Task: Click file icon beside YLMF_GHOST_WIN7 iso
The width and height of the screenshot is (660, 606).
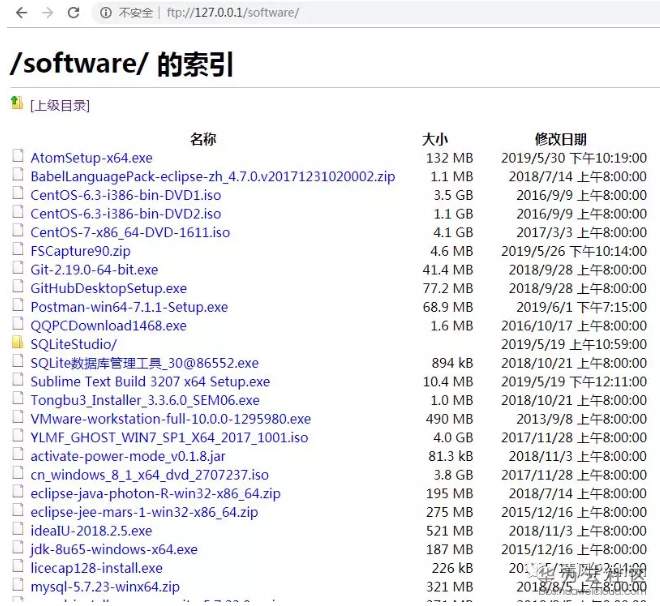Action: click(x=17, y=436)
